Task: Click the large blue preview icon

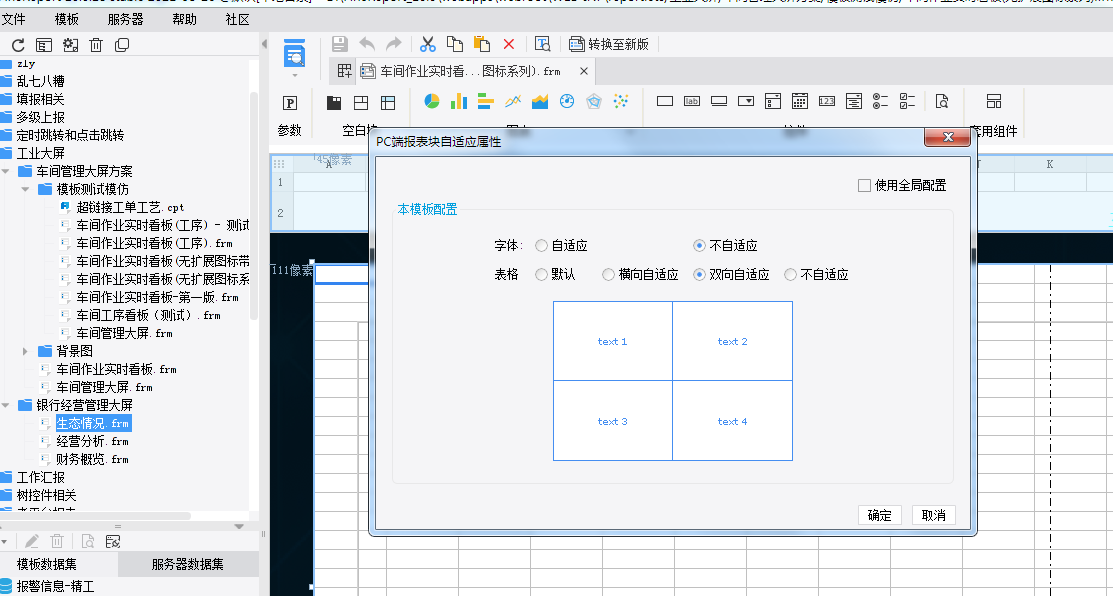Action: [295, 54]
